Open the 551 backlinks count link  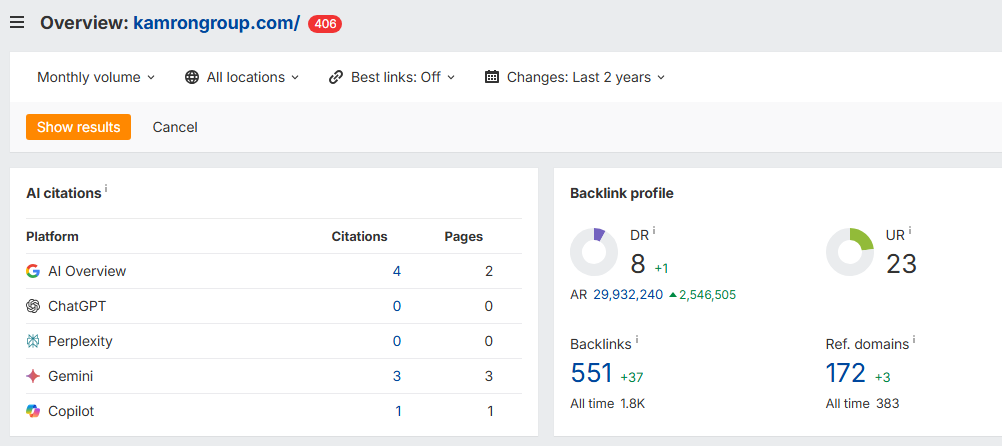tap(591, 373)
